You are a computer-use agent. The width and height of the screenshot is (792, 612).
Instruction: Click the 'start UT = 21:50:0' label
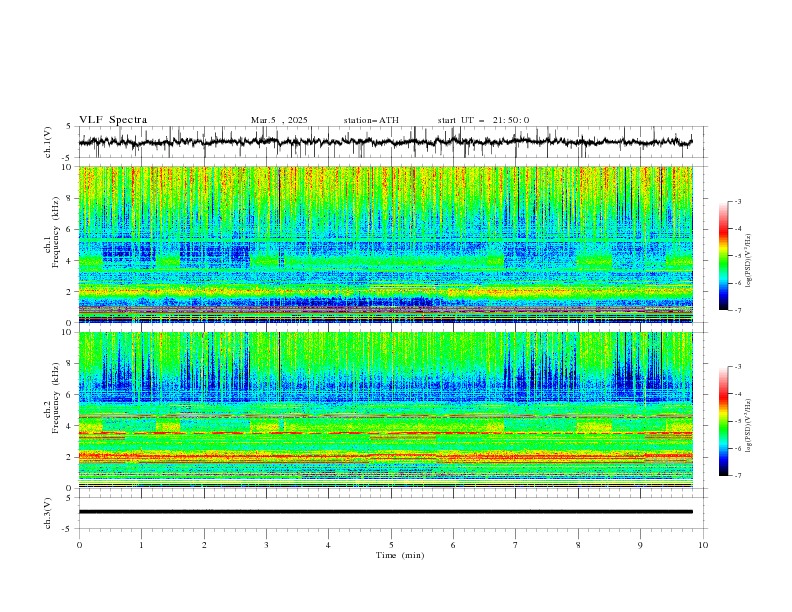click(483, 120)
